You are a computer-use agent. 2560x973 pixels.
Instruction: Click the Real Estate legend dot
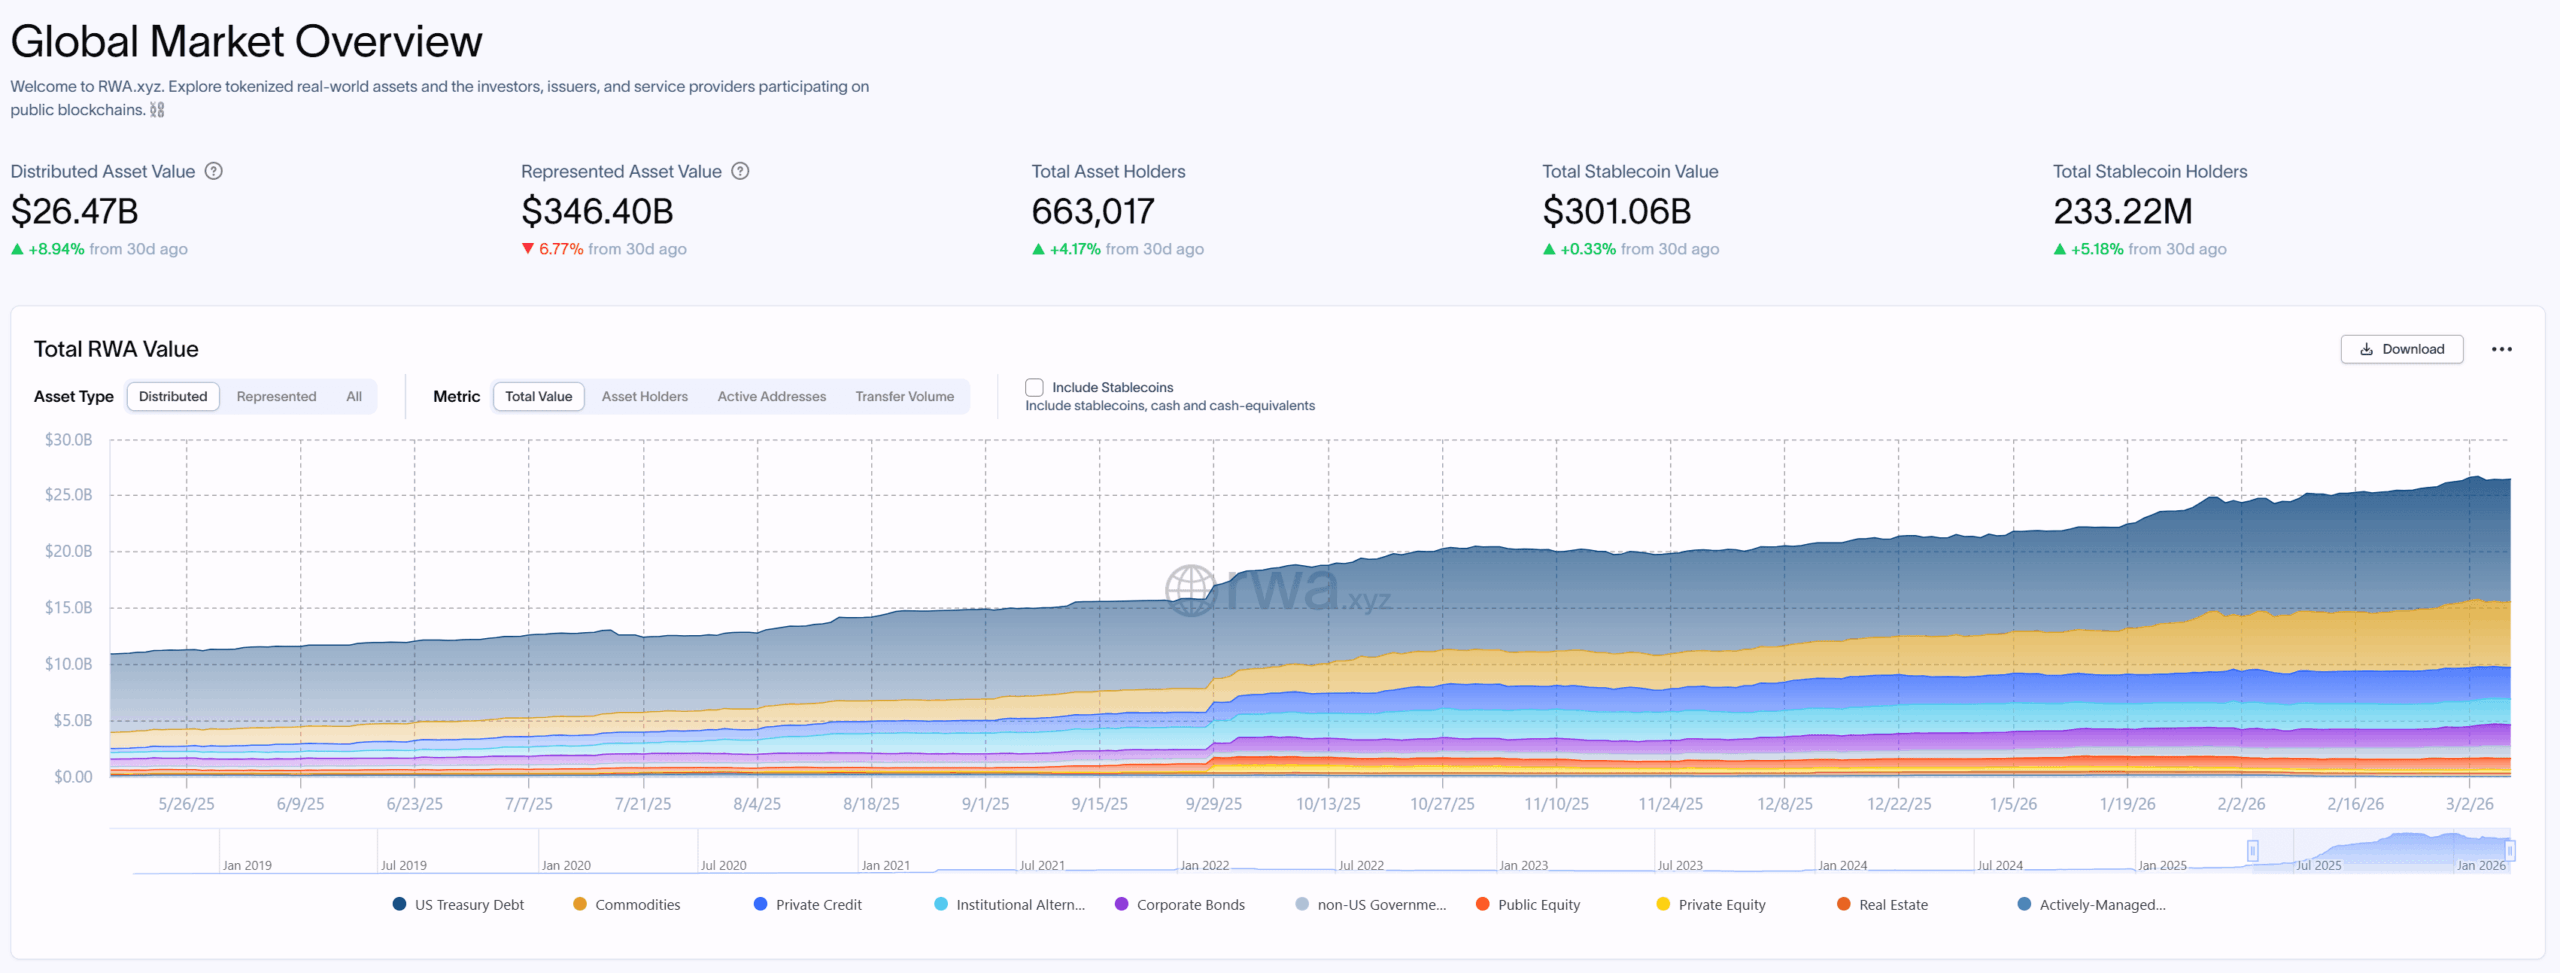1844,904
